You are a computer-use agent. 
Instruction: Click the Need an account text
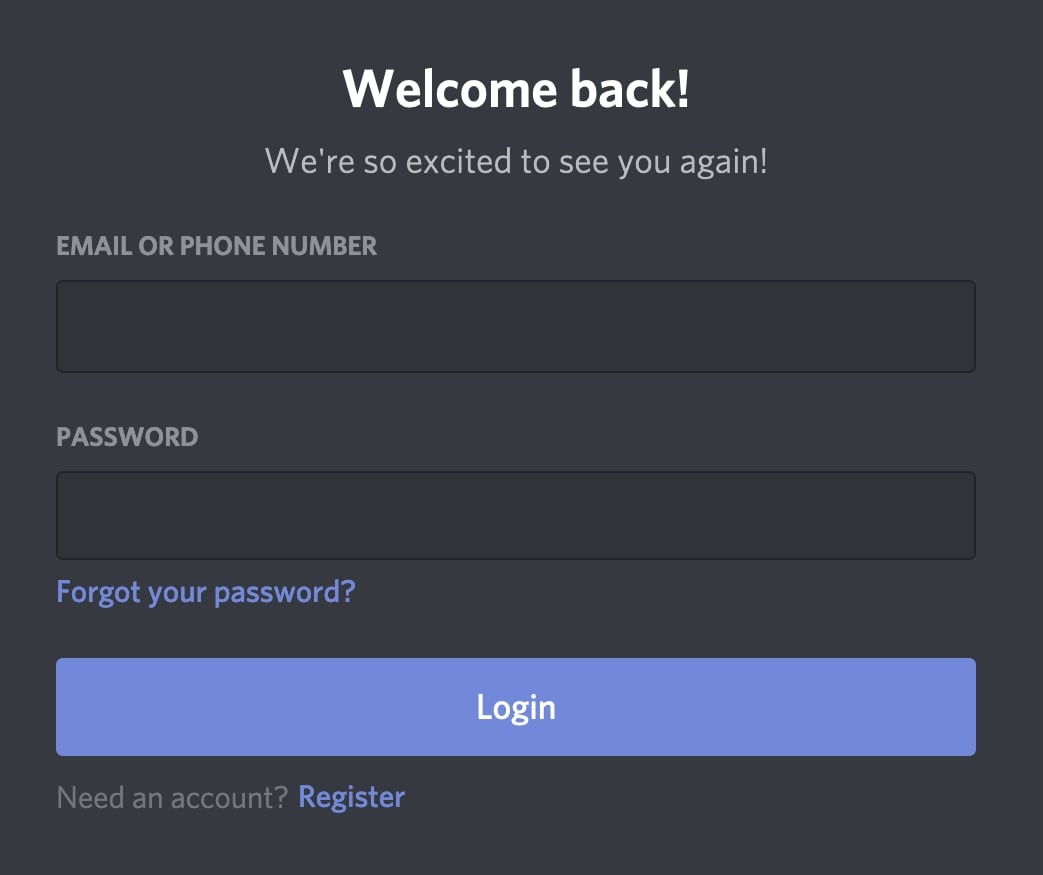[x=172, y=797]
